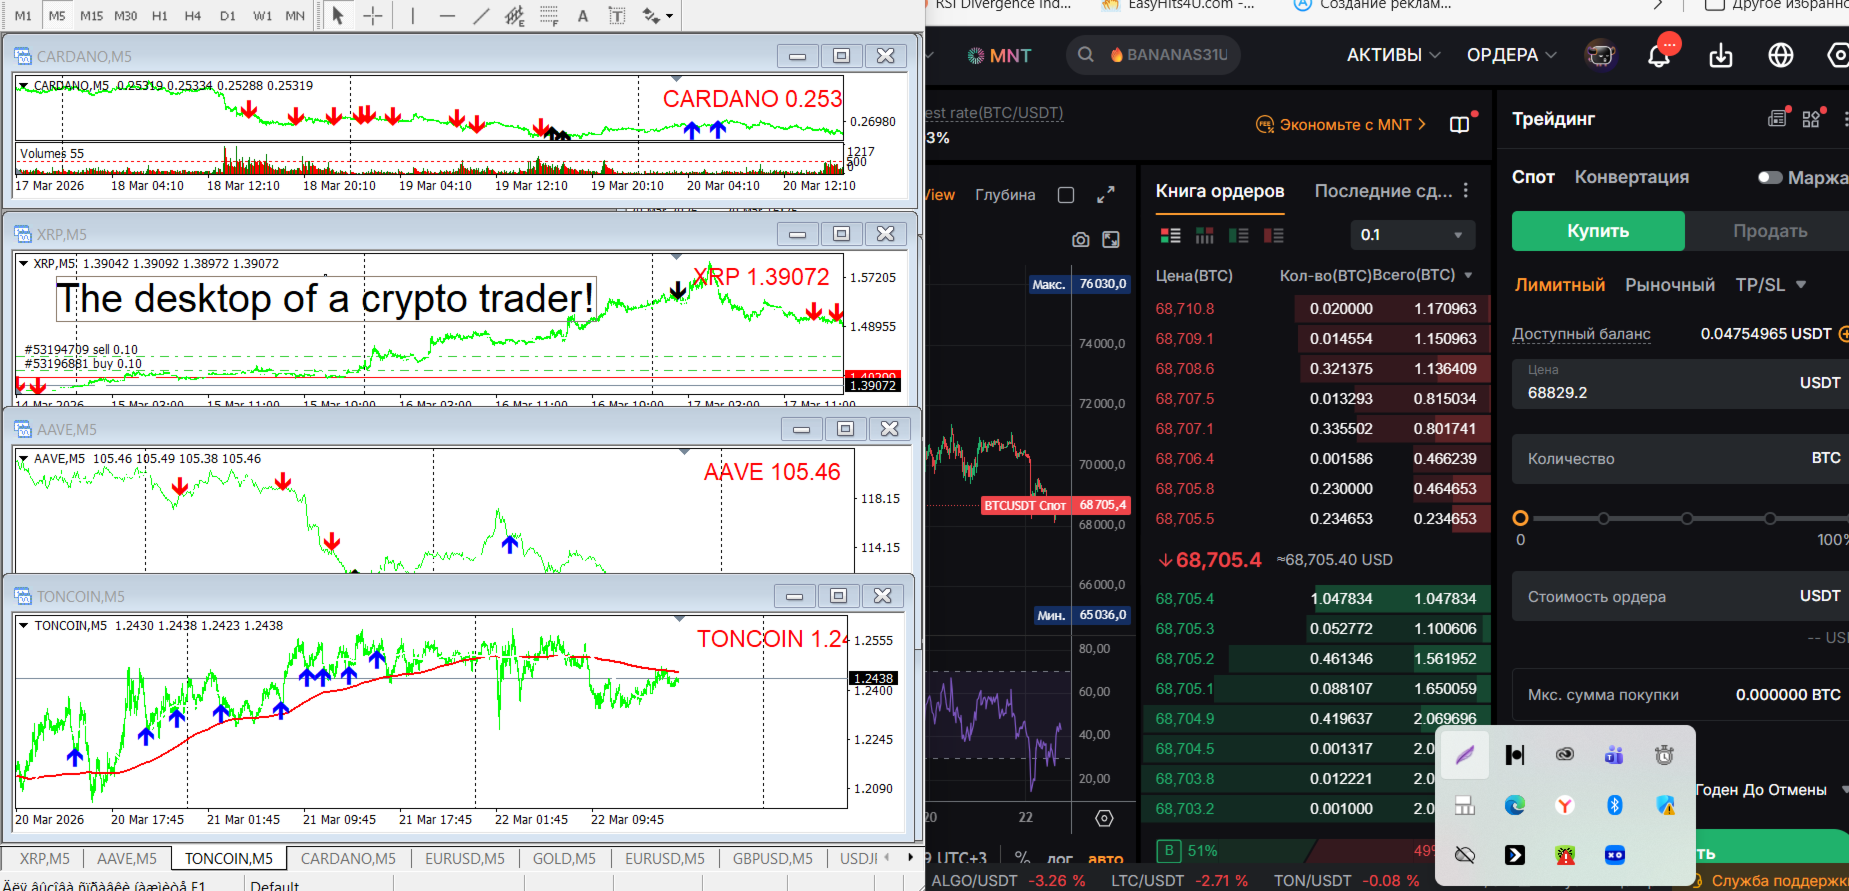This screenshot has width=1849, height=891.
Task: Click the Количество BTC input field
Action: click(1680, 459)
